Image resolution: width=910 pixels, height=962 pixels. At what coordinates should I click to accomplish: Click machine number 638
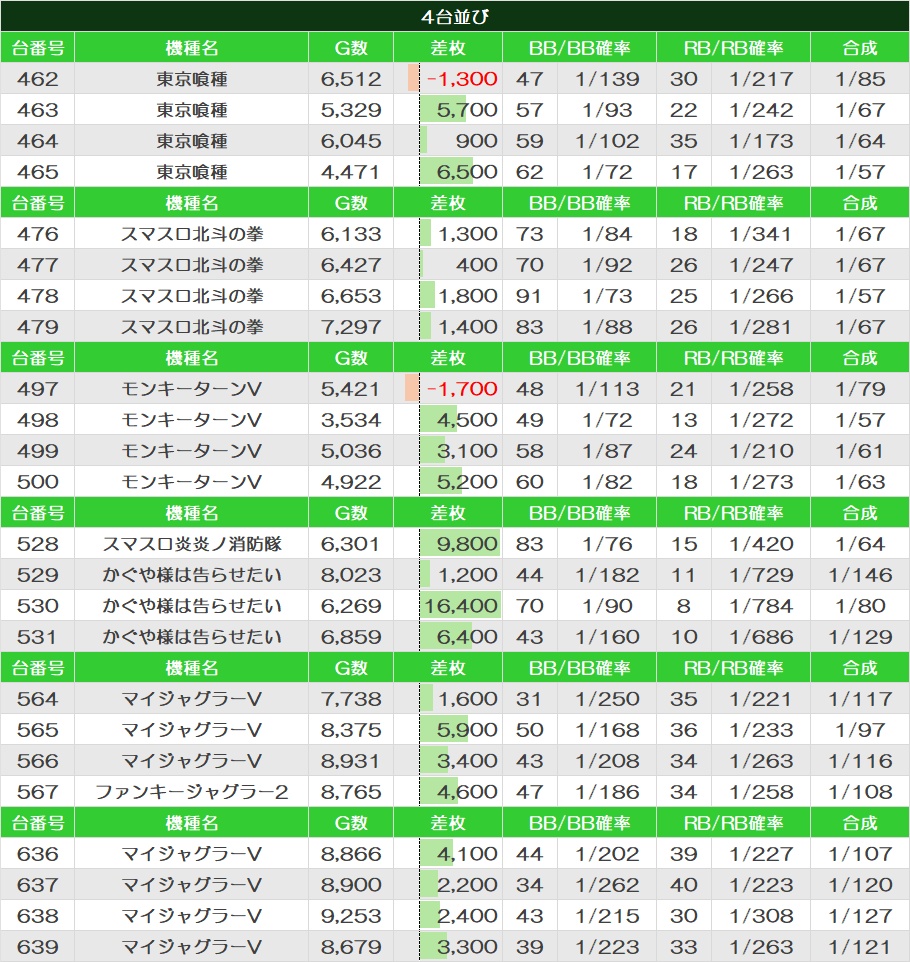click(x=37, y=915)
